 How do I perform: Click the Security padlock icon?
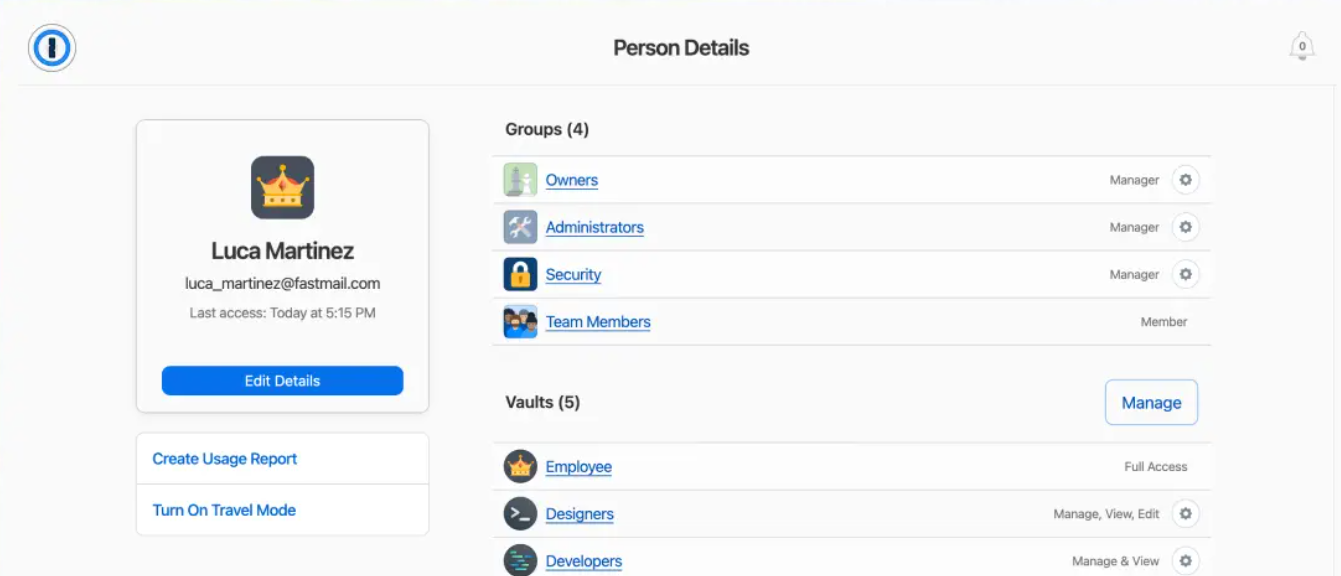tap(520, 273)
